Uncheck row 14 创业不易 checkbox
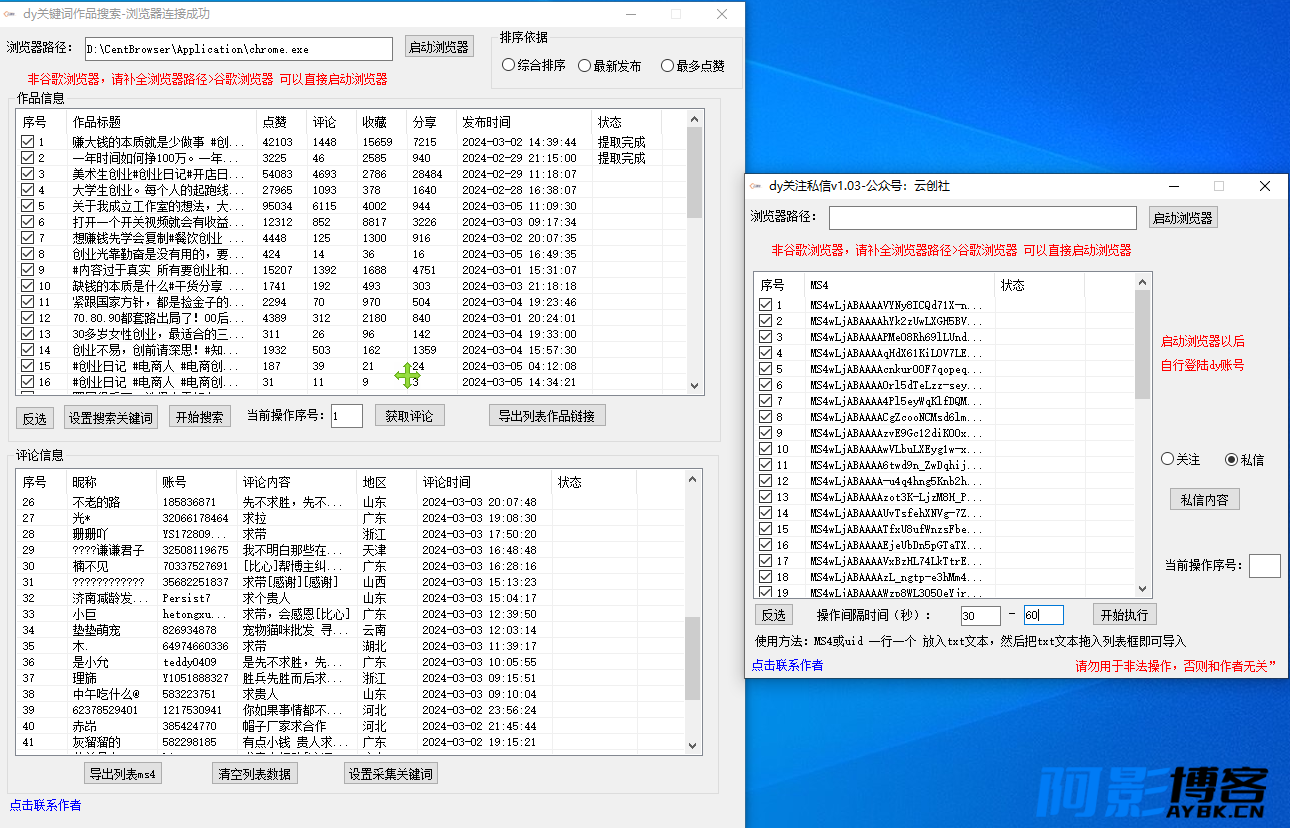The width and height of the screenshot is (1290, 828). pos(27,350)
